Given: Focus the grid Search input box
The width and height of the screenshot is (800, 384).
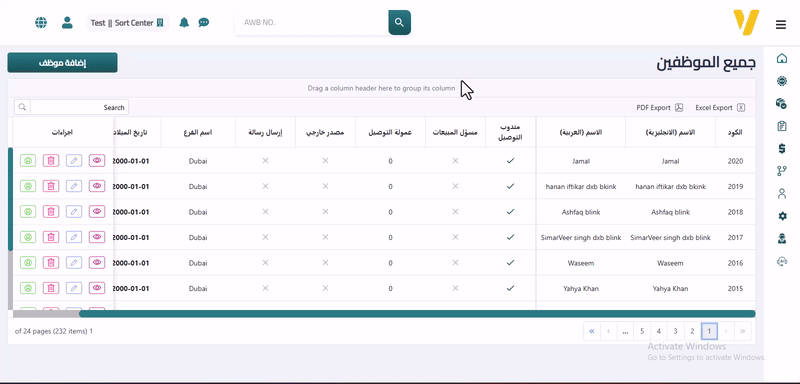Looking at the screenshot, I should (x=80, y=107).
